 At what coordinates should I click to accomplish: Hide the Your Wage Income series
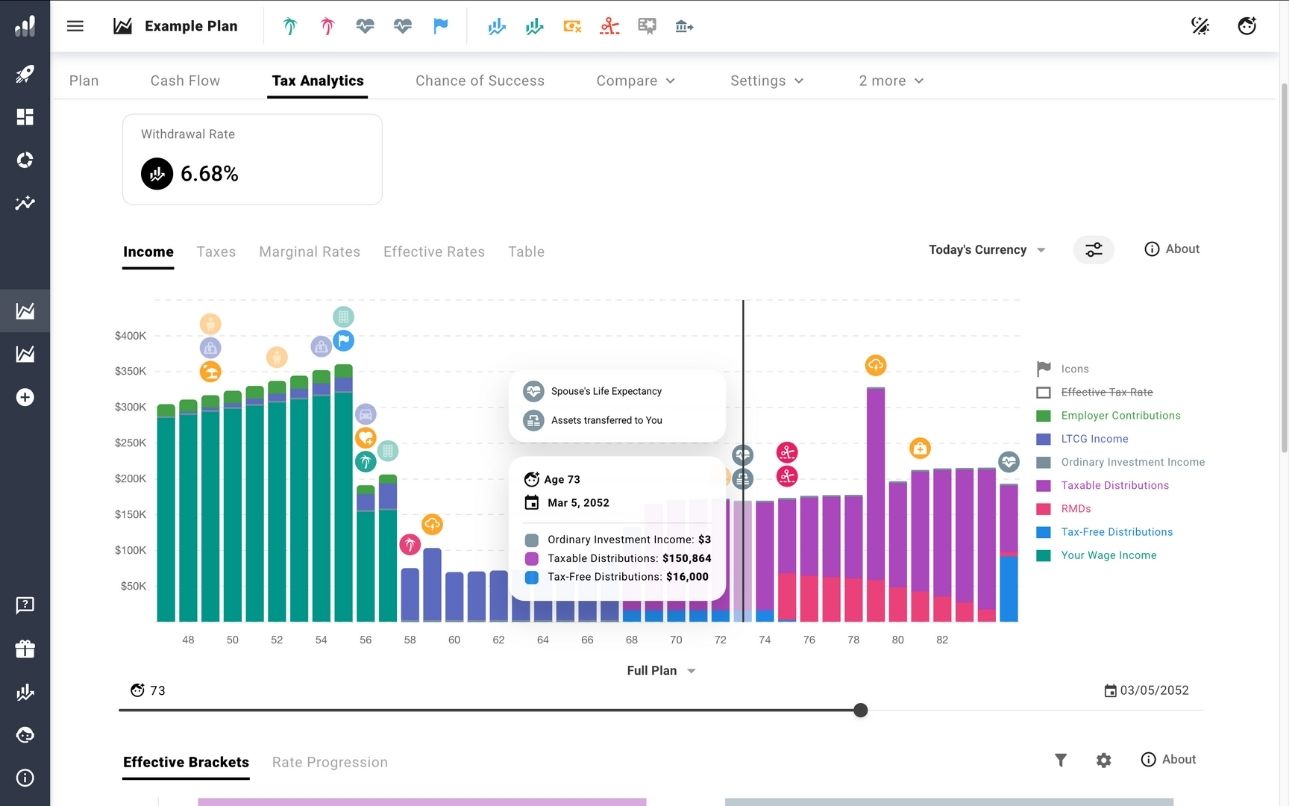[1108, 556]
